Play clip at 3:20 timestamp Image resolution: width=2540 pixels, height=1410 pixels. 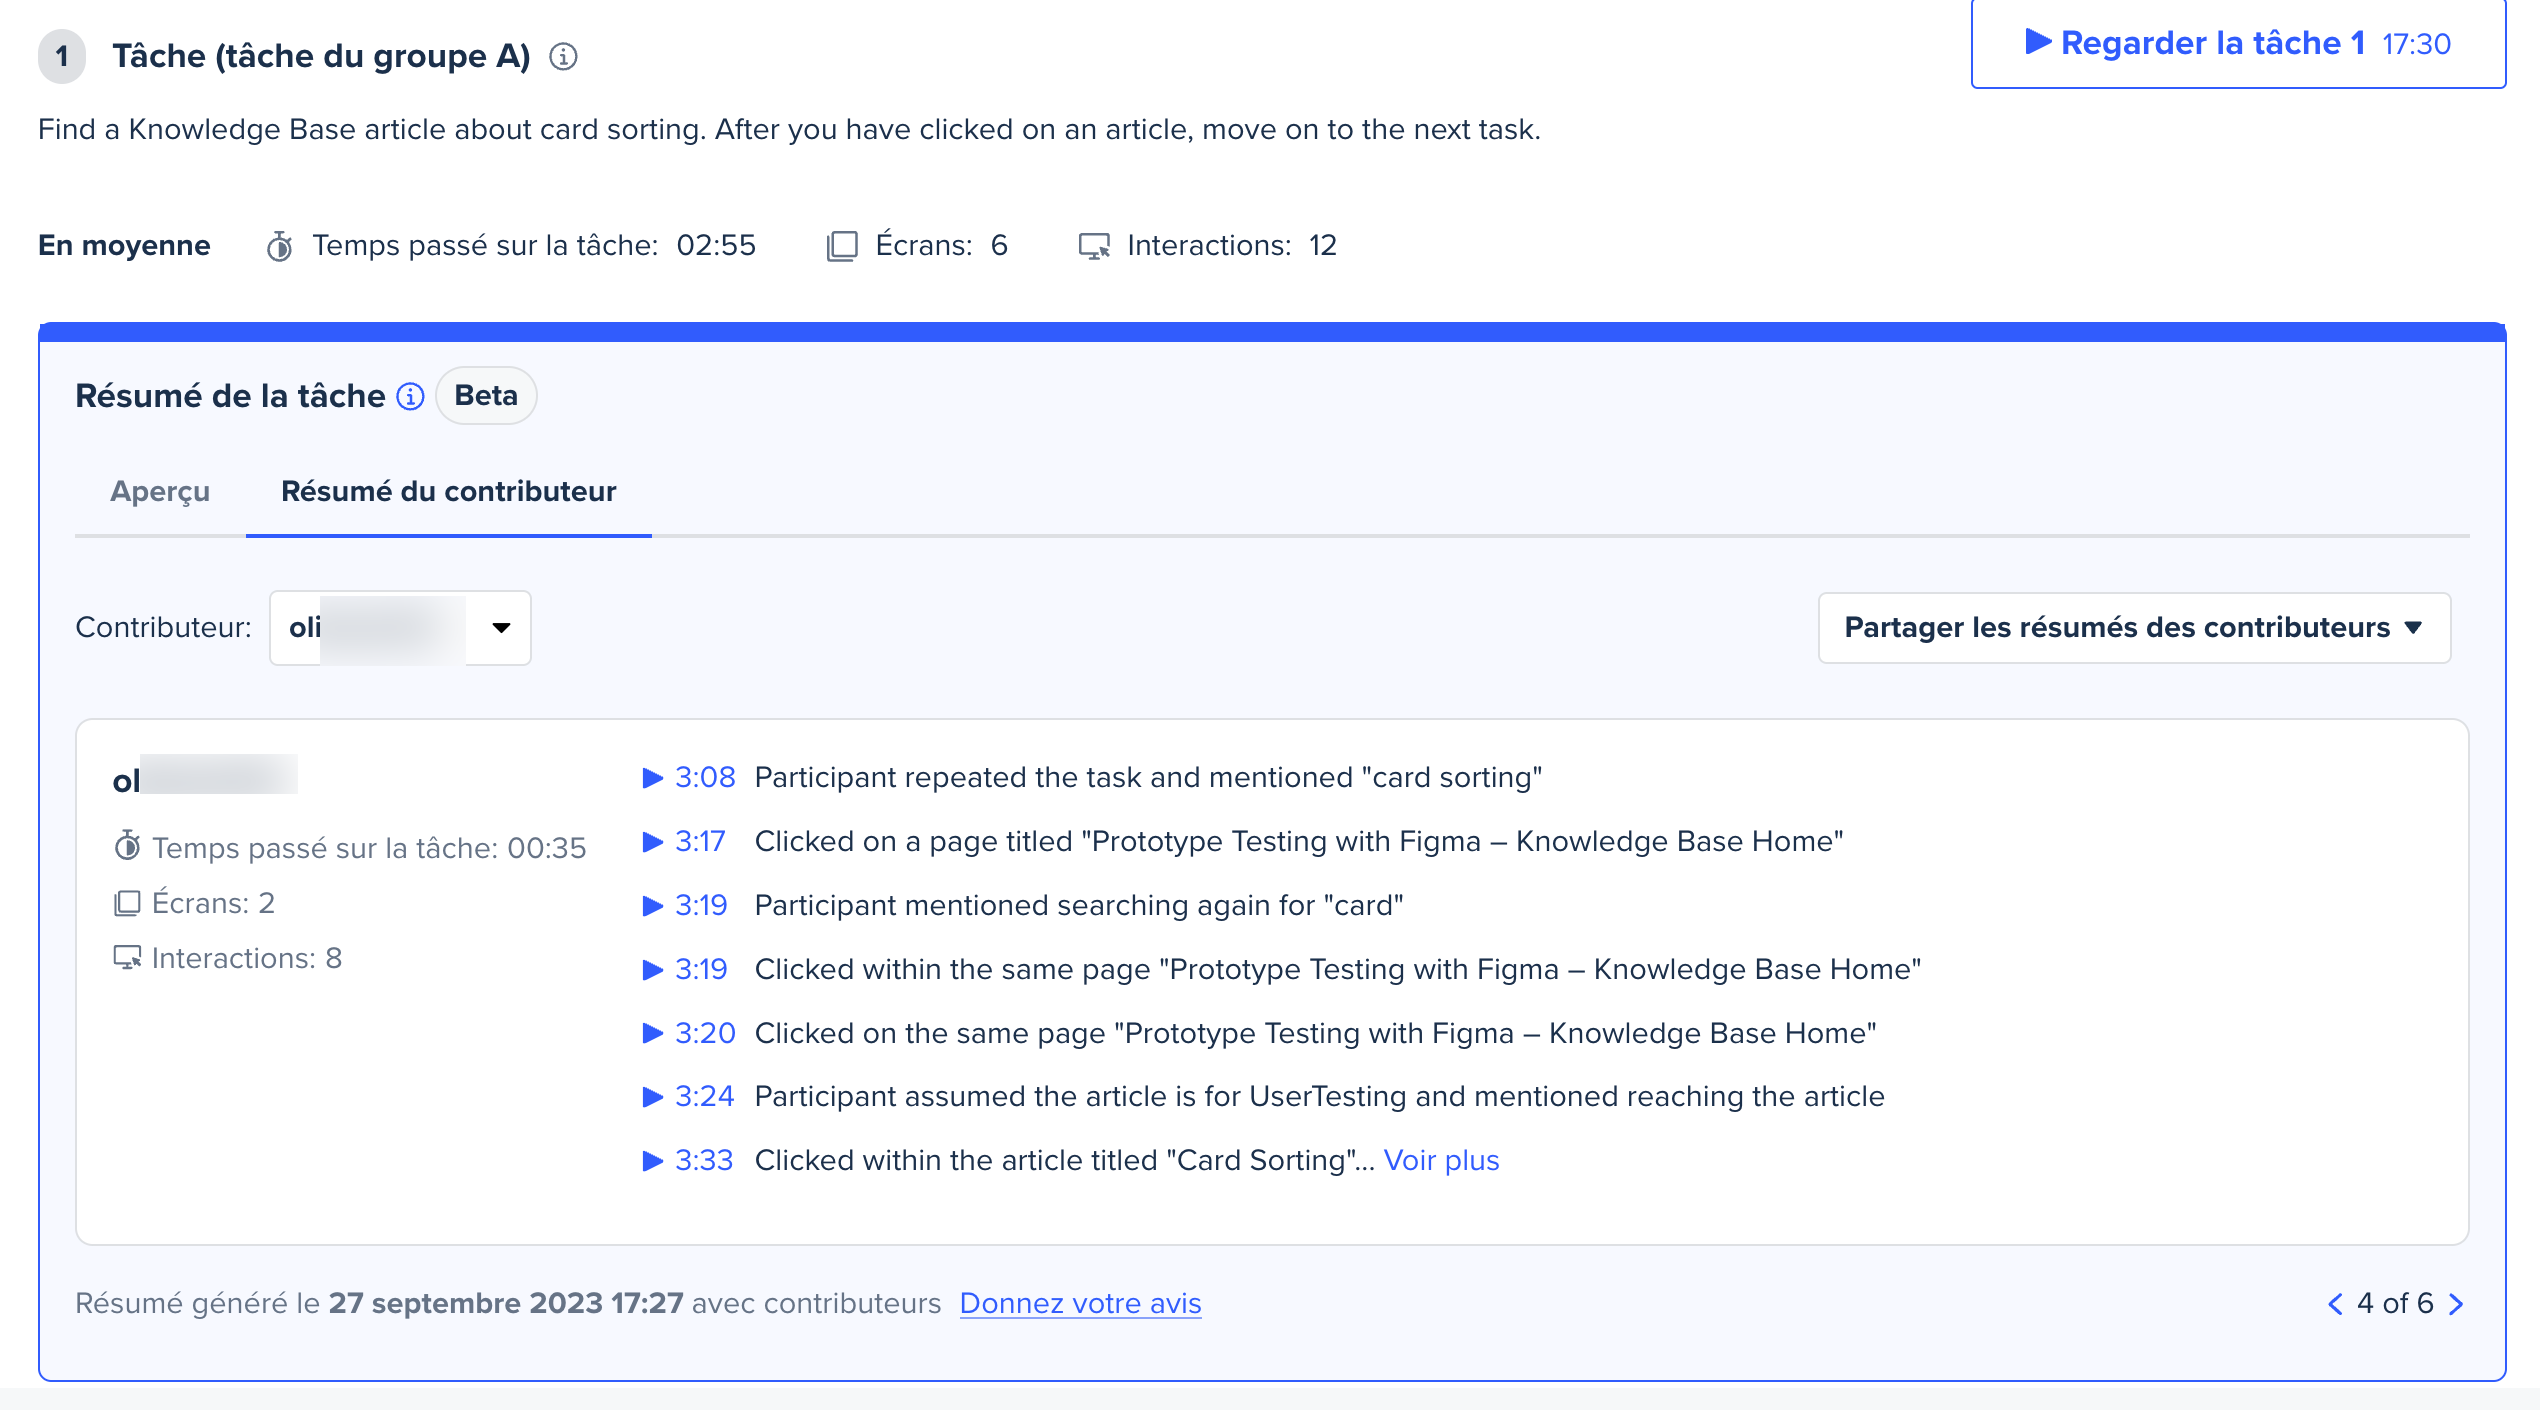[689, 1033]
